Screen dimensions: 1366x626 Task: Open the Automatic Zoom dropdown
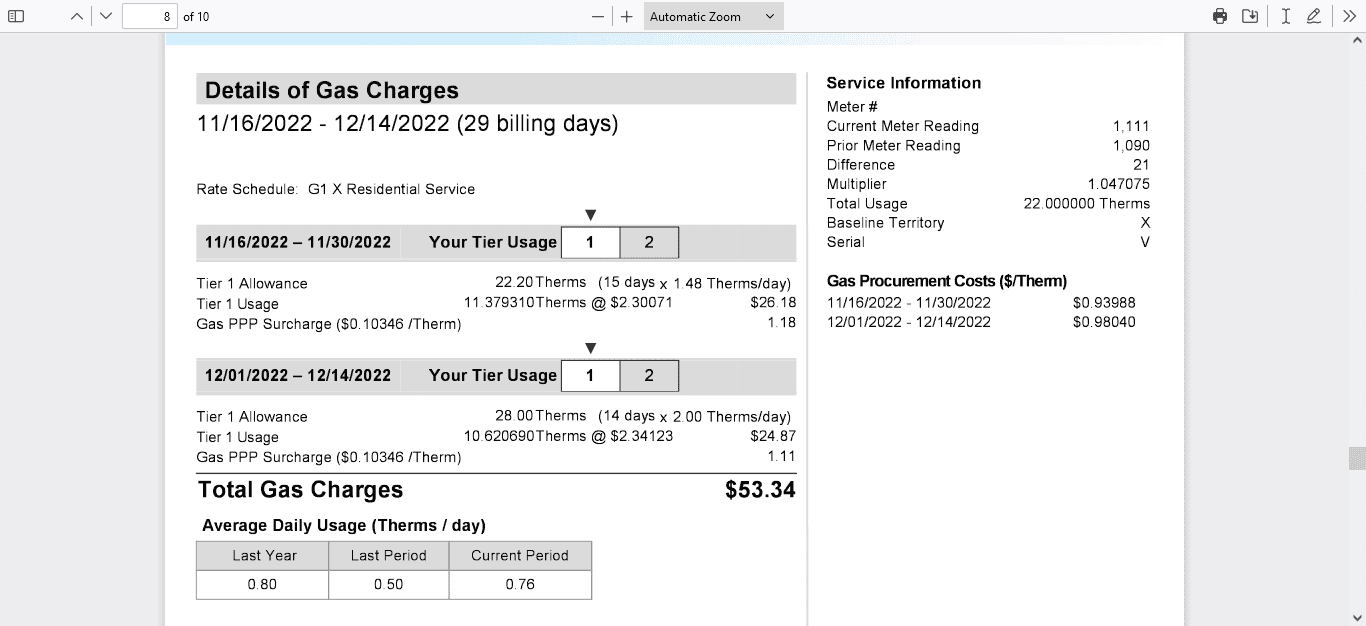(x=713, y=16)
